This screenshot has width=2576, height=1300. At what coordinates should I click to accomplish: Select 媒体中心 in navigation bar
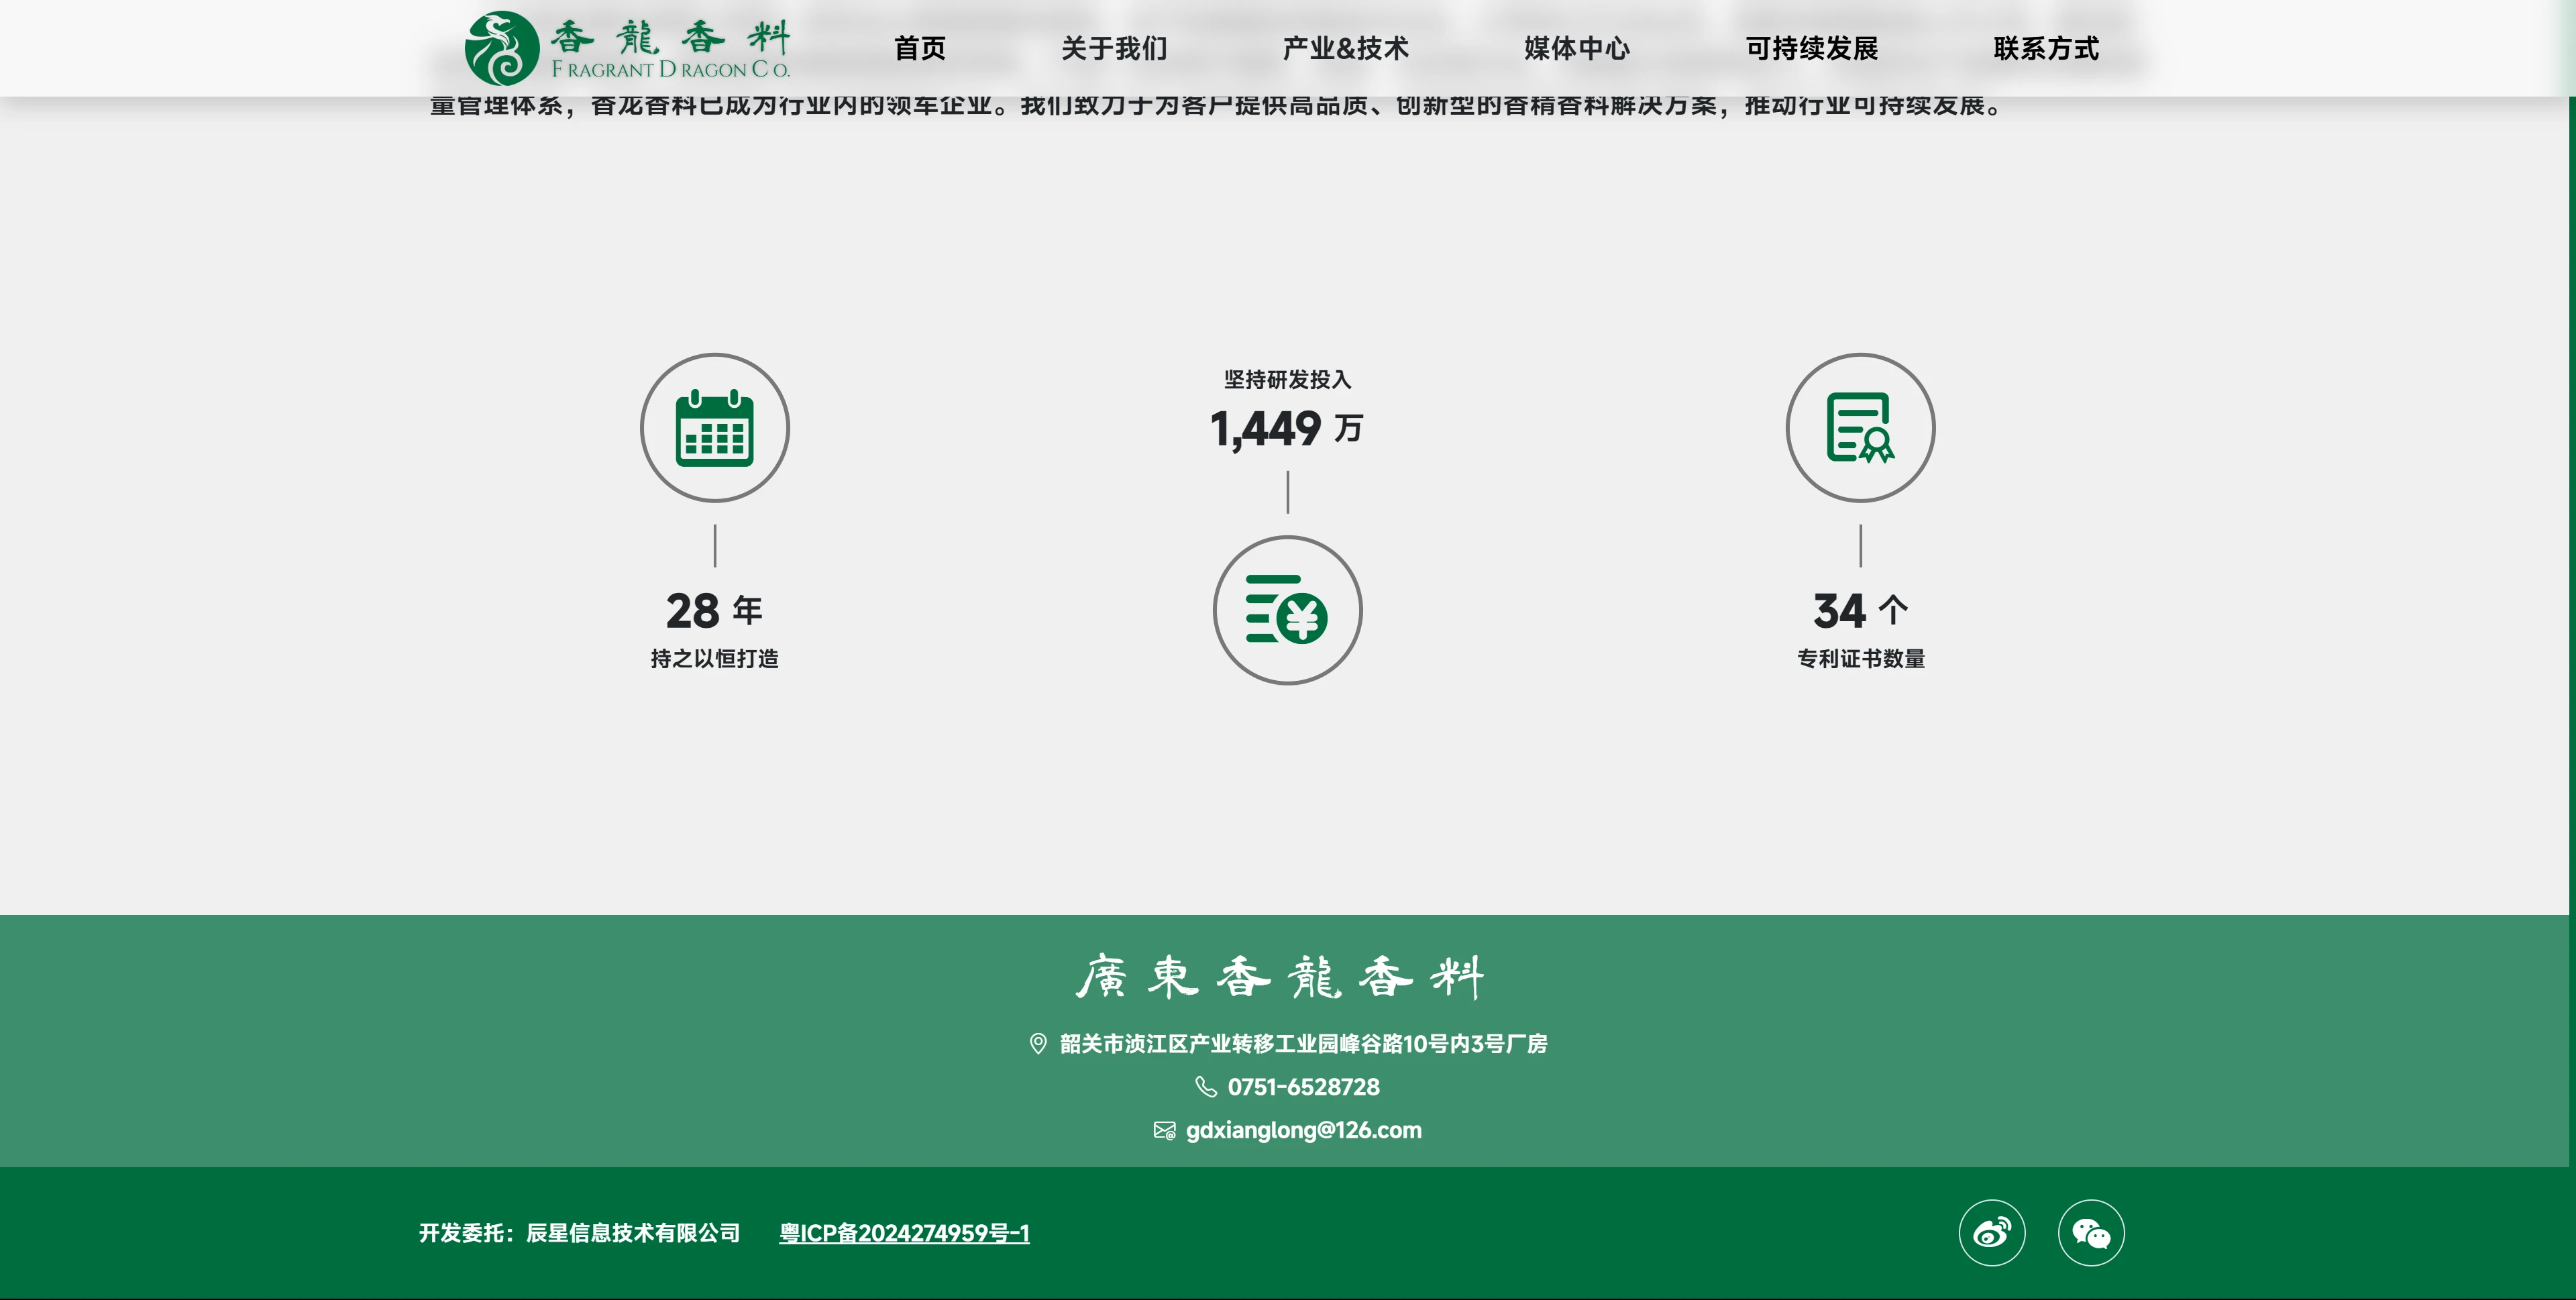pyautogui.click(x=1577, y=48)
